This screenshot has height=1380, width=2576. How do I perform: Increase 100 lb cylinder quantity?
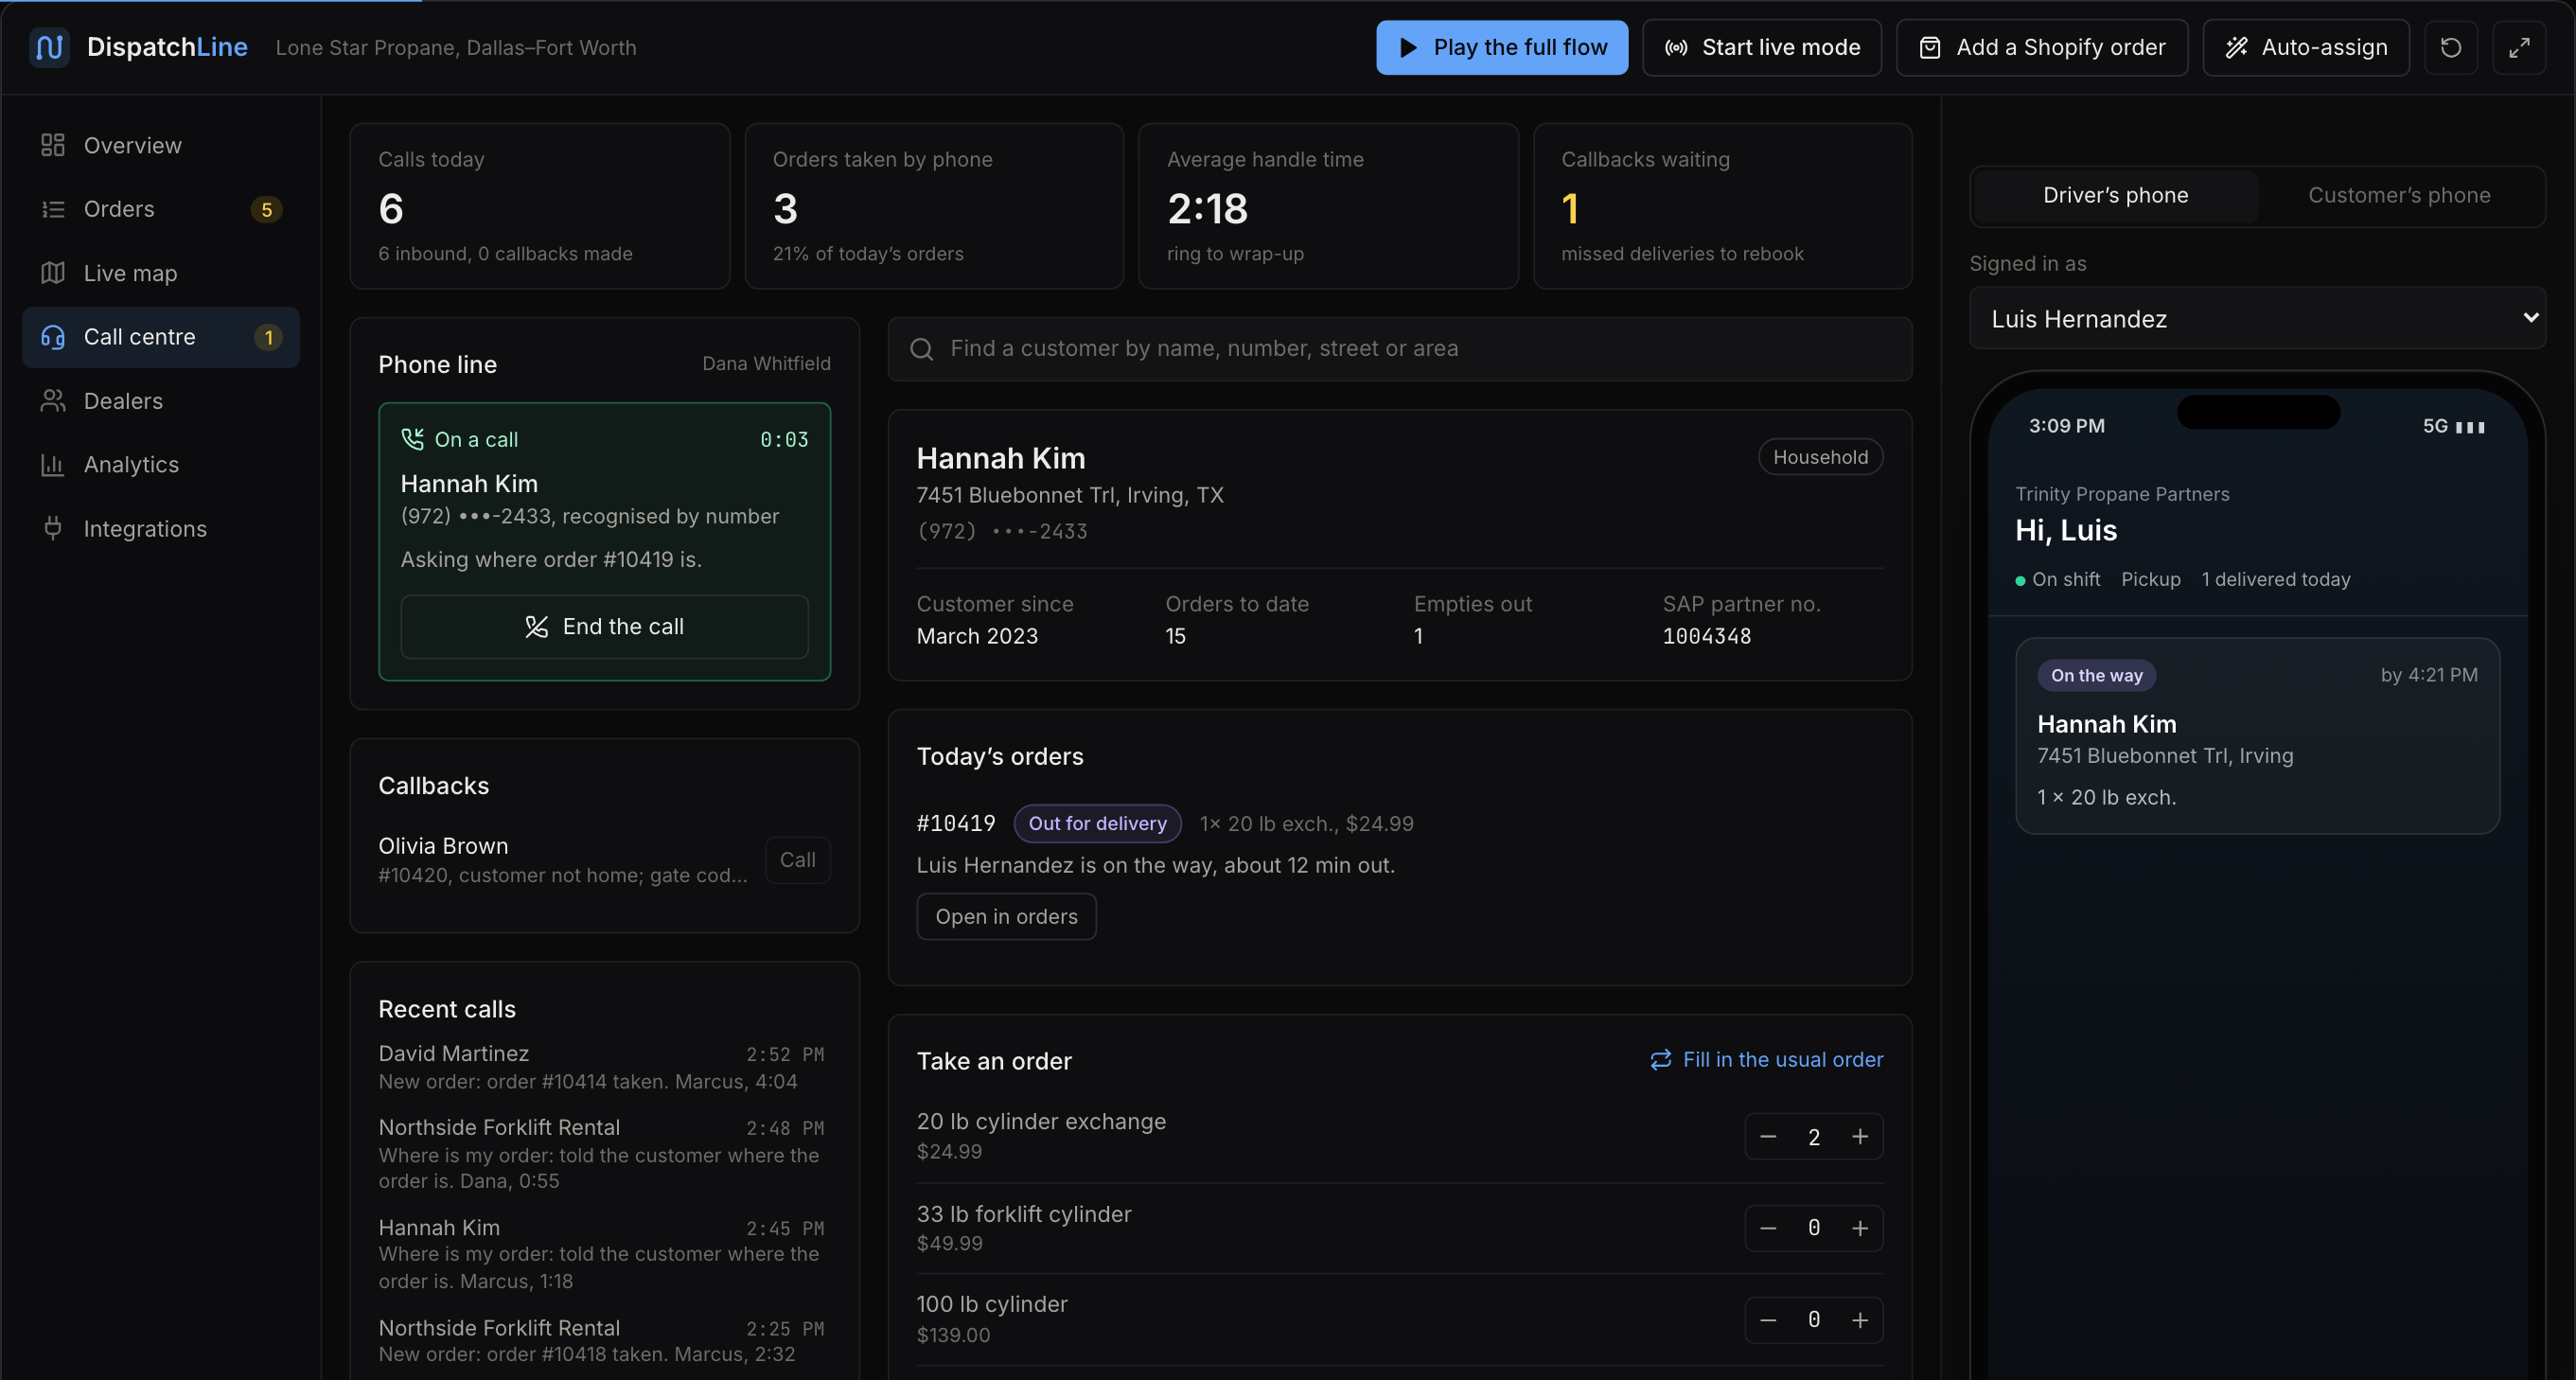[x=1860, y=1320]
